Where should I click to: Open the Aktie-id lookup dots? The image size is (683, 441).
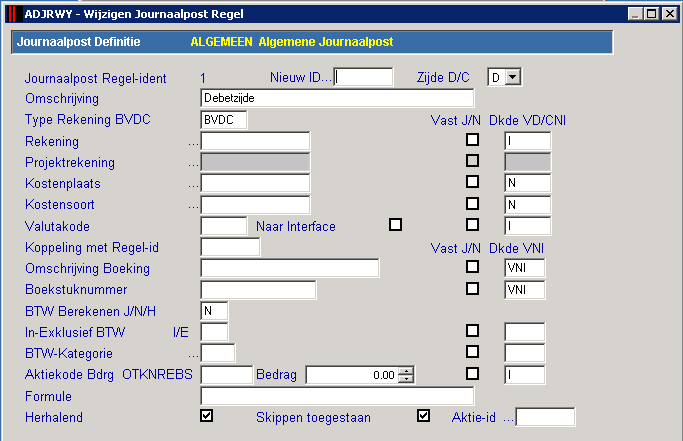(508, 420)
